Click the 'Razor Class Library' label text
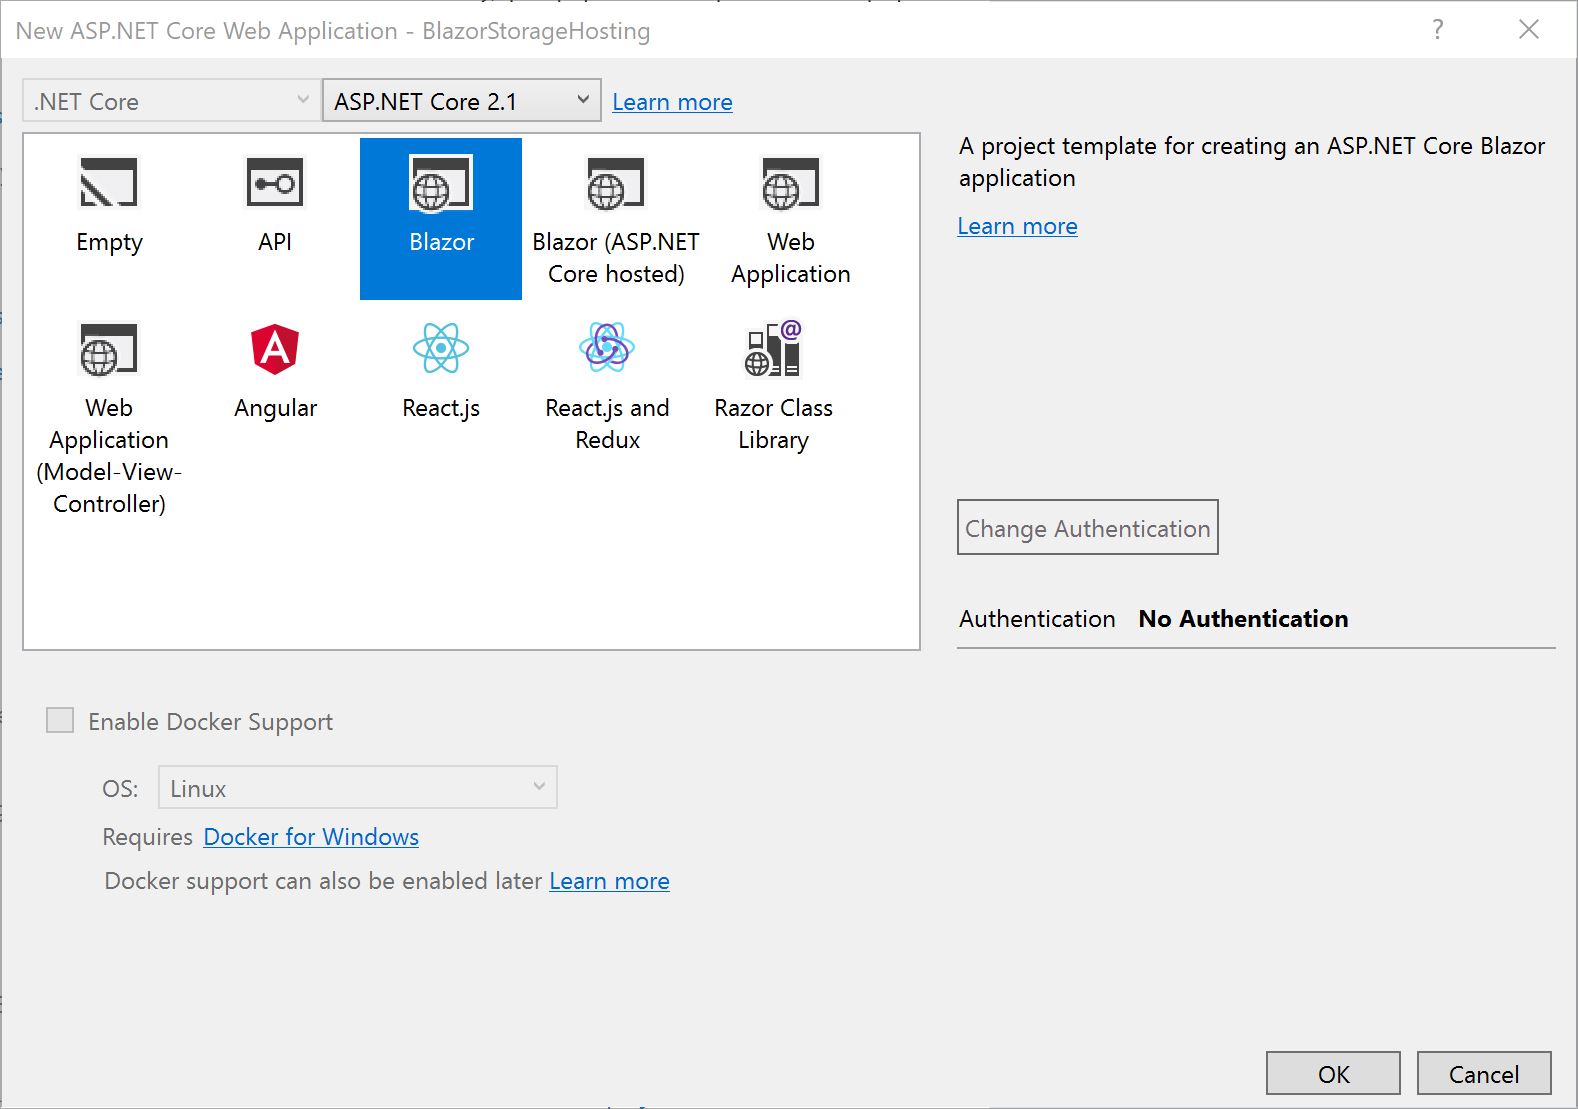This screenshot has width=1578, height=1109. click(x=773, y=424)
